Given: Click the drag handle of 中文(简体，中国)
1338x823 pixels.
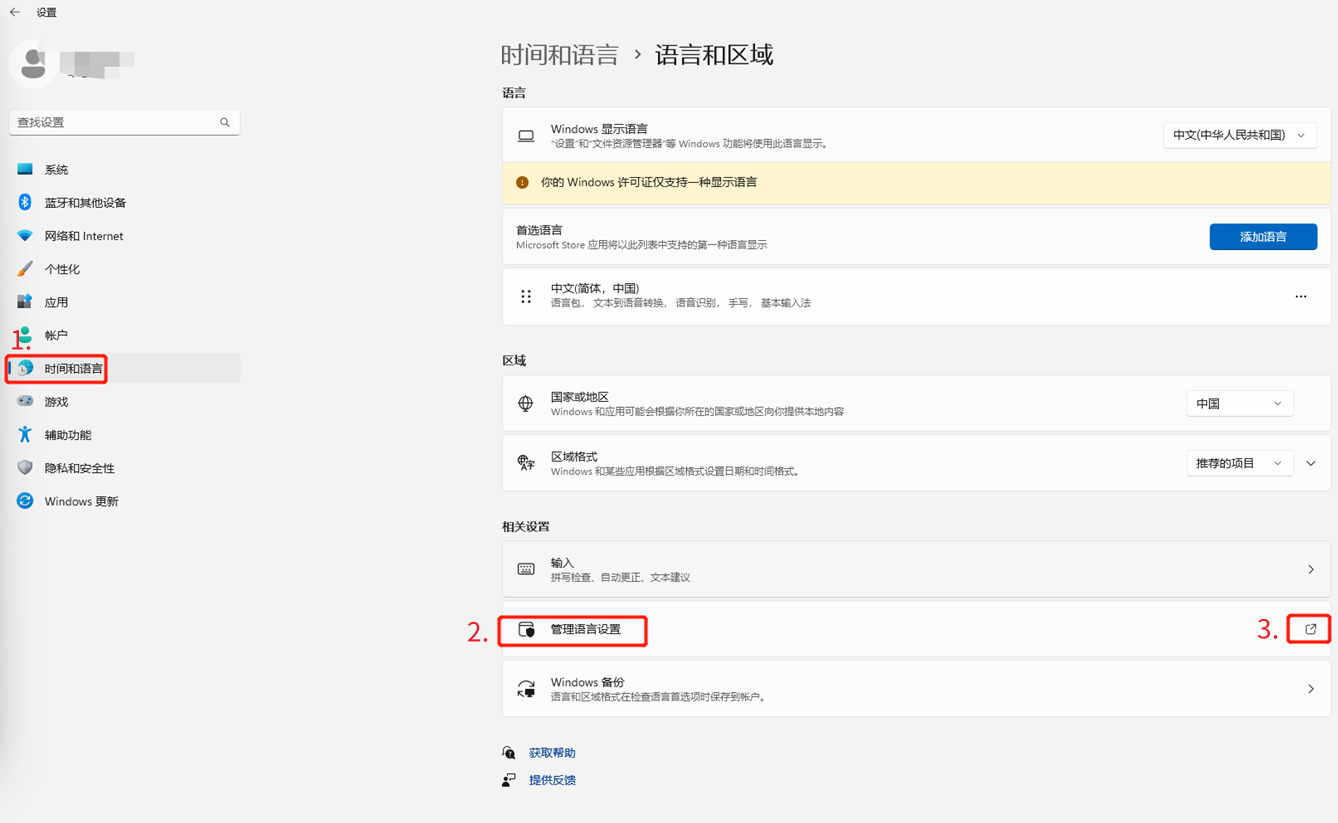Looking at the screenshot, I should tap(526, 296).
